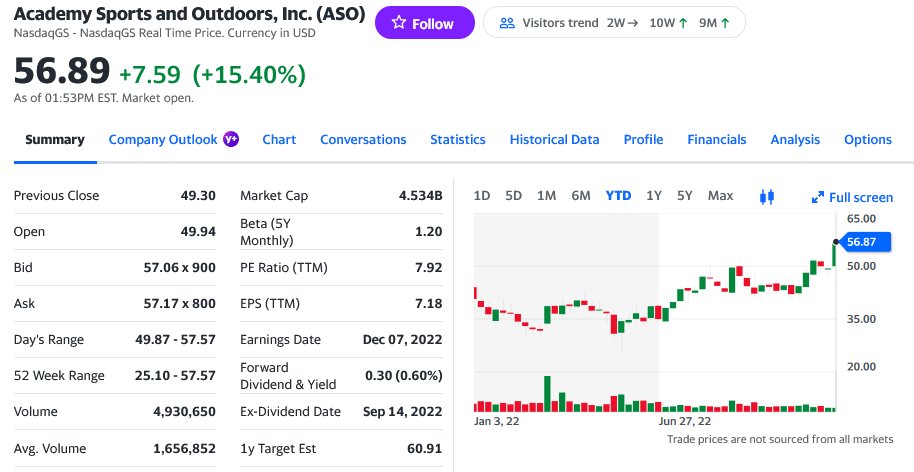Click the Y+ premium badge icon
This screenshot has width=914, height=472.
[231, 139]
